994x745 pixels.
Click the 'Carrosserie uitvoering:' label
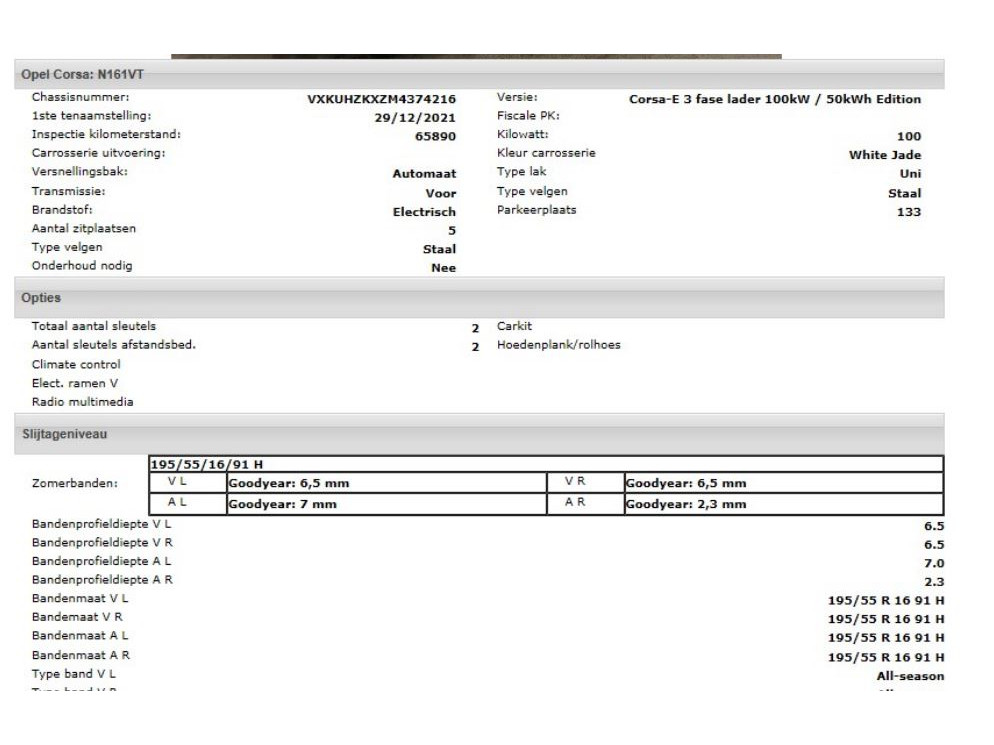[98, 153]
